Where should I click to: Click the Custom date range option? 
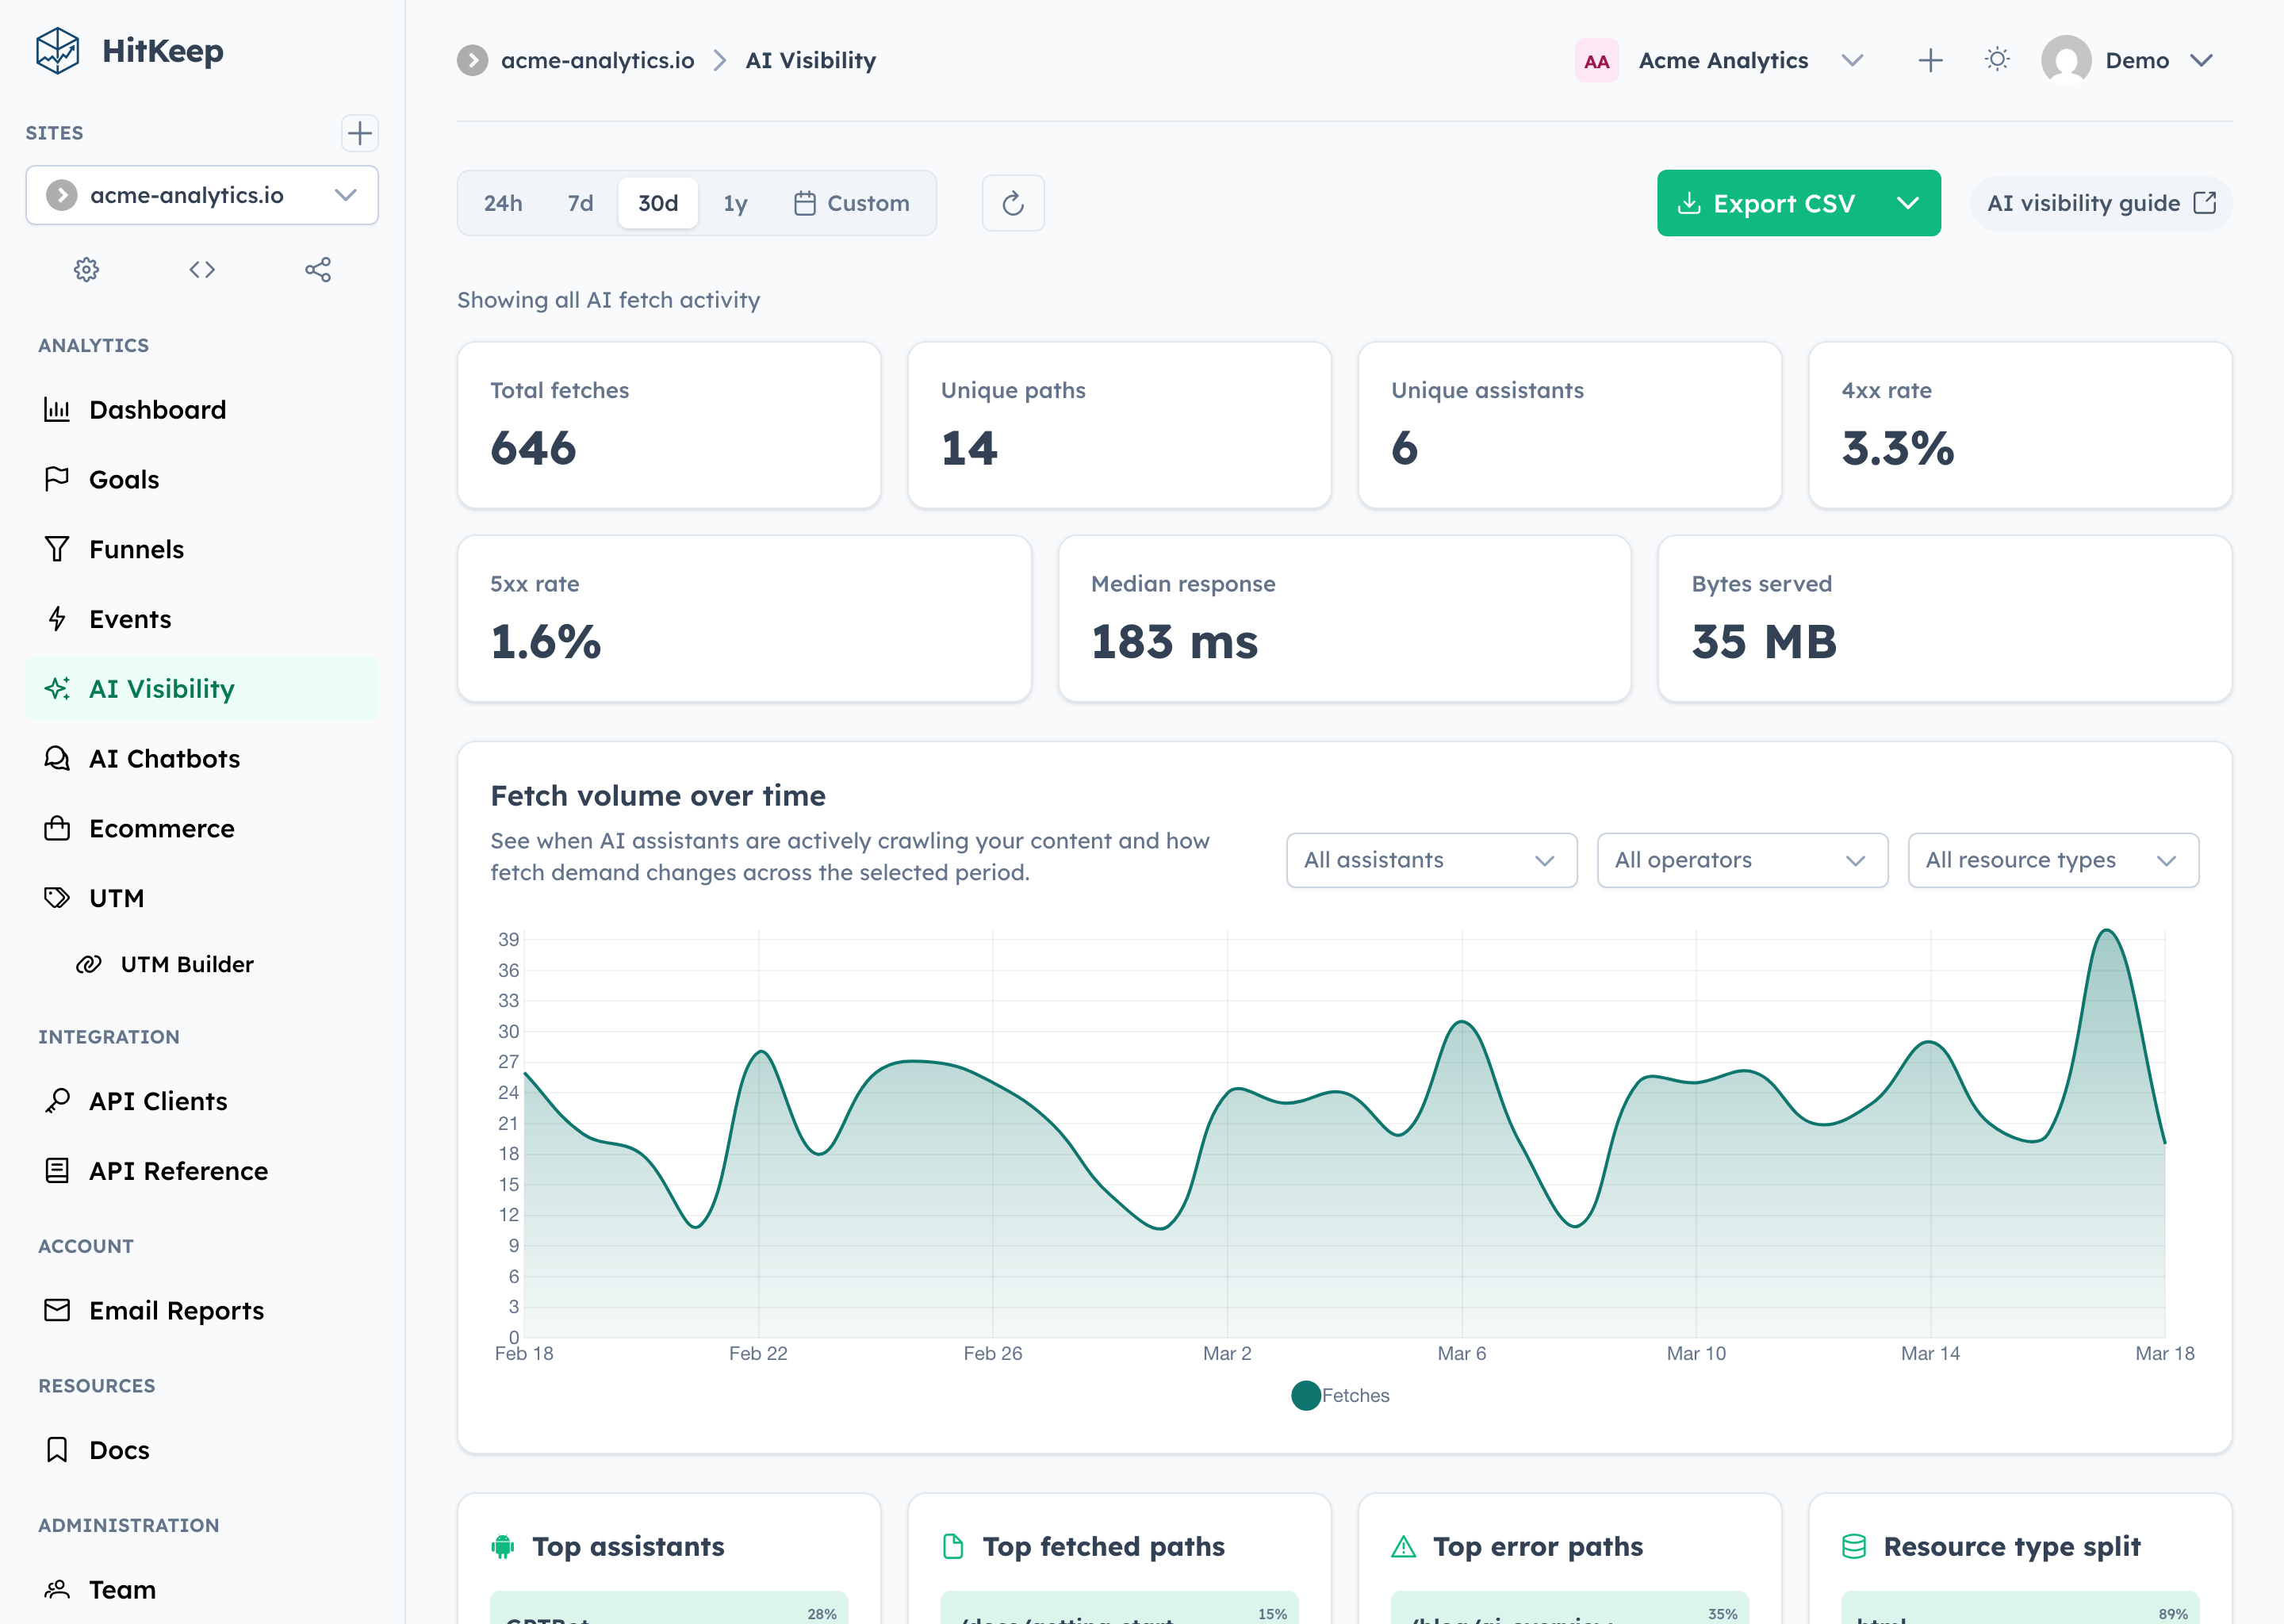[x=851, y=204]
